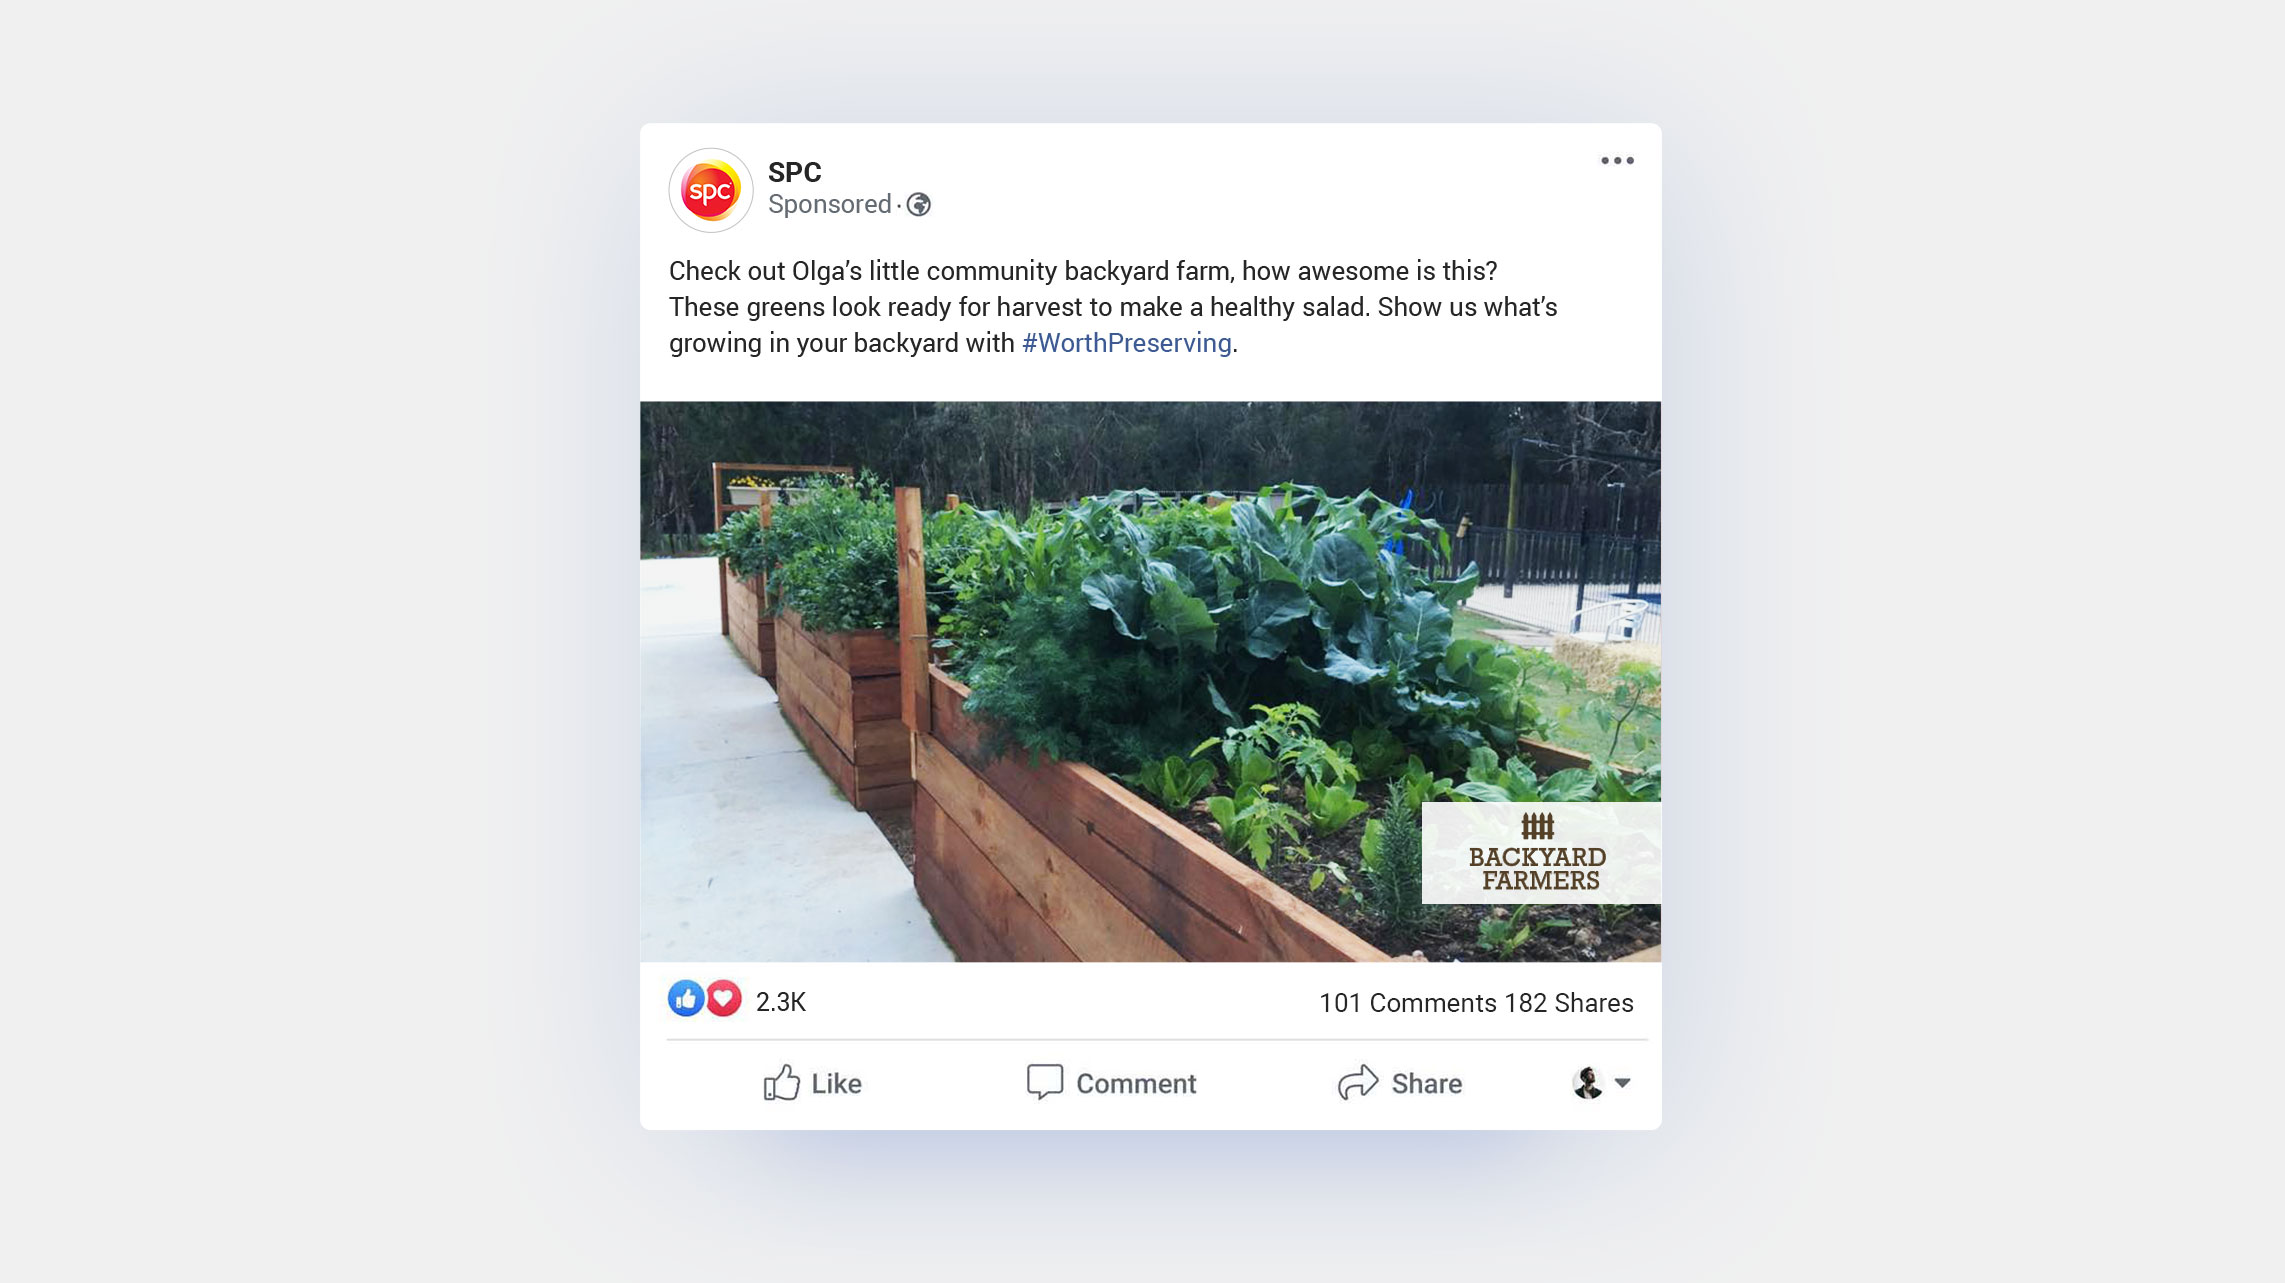This screenshot has height=1283, width=2285.
Task: Click the Comment button label
Action: [x=1136, y=1084]
